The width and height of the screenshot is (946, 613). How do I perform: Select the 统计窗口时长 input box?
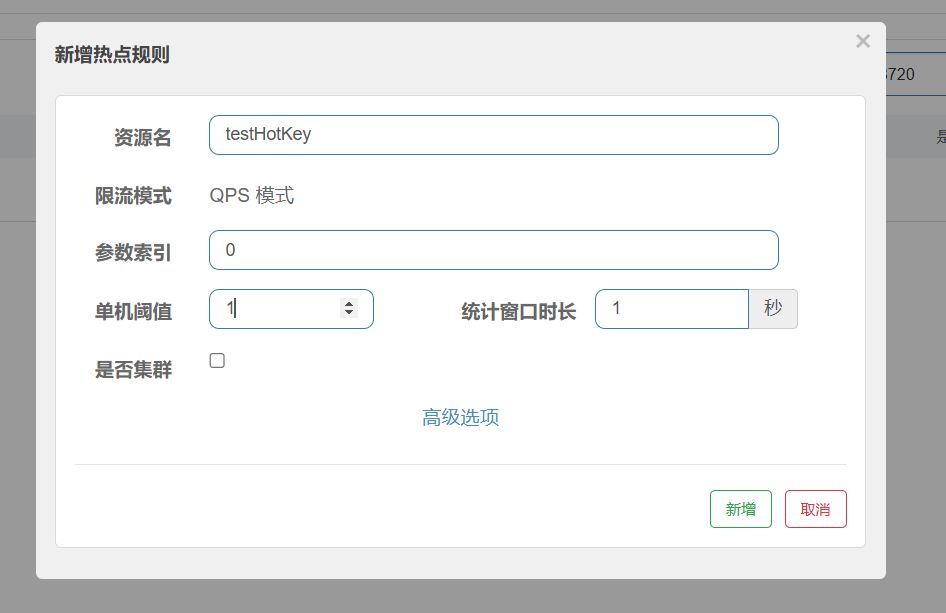coord(671,309)
